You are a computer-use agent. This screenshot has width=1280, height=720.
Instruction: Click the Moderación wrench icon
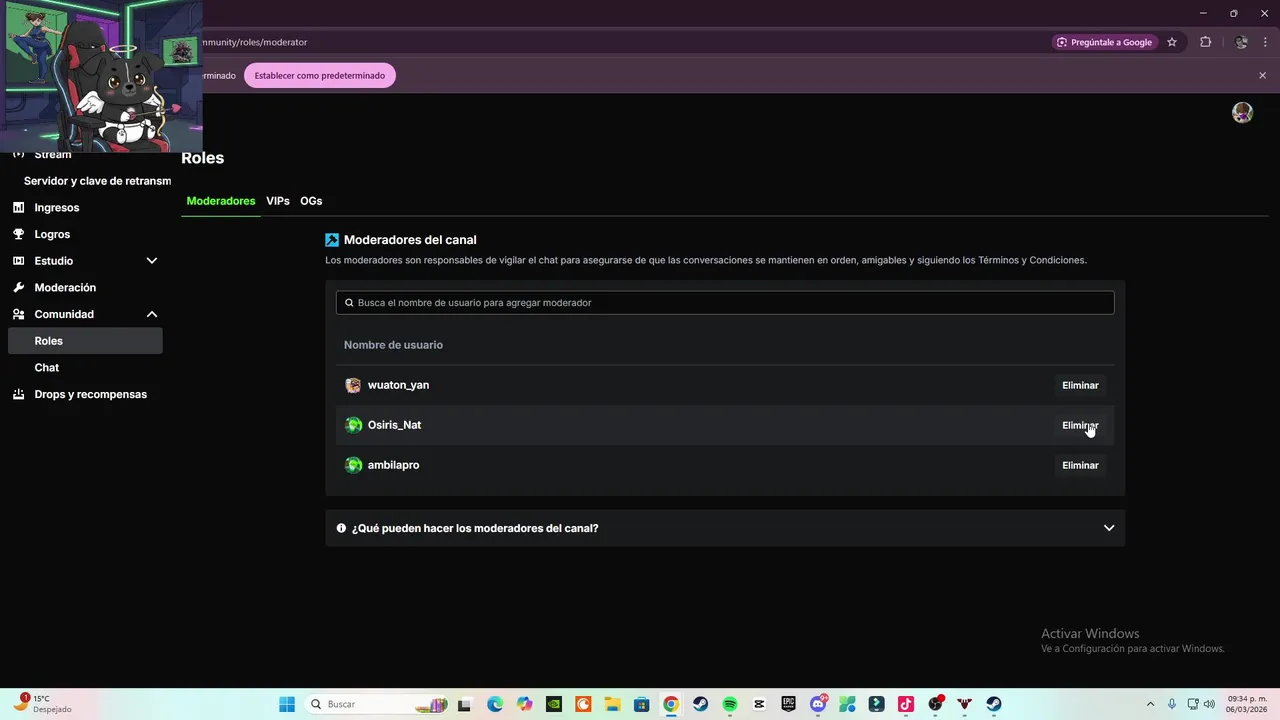(18, 287)
